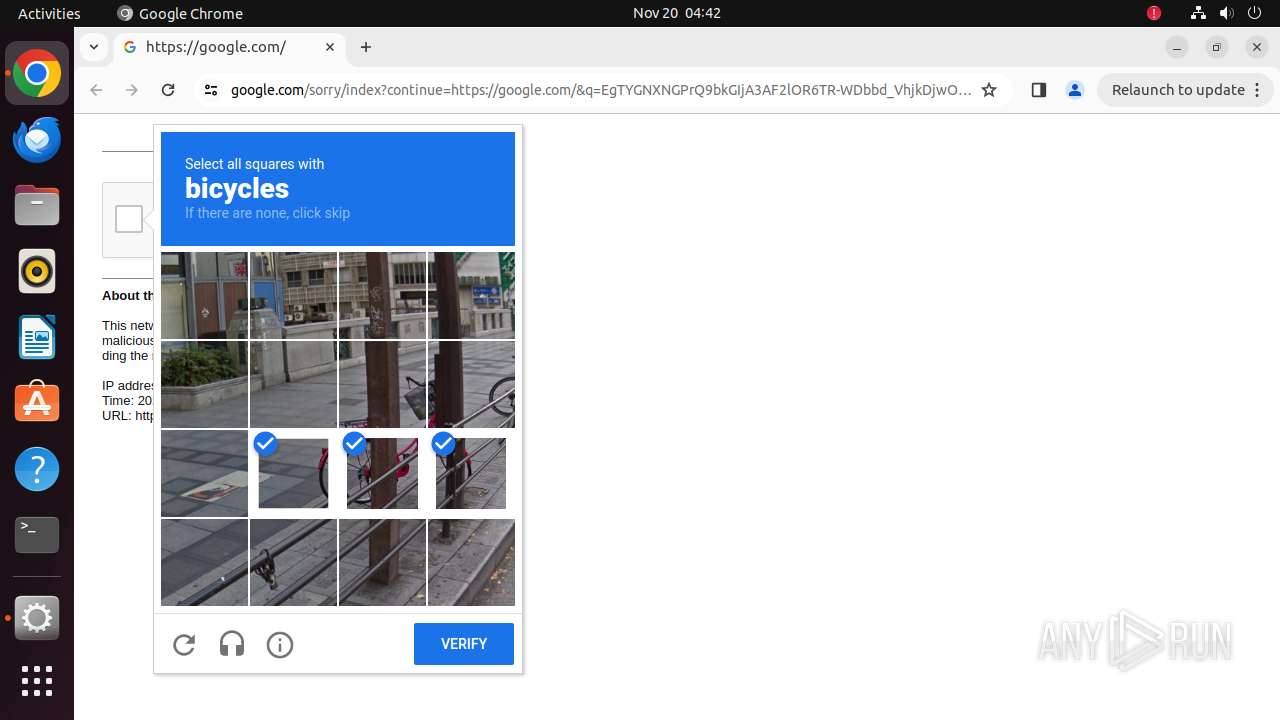This screenshot has height=720, width=1280.
Task: Open Activities overview
Action: [x=49, y=13]
